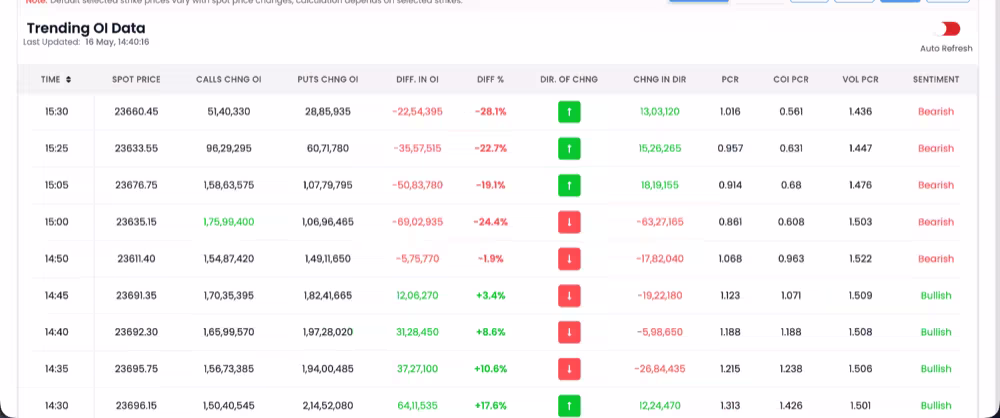Click green up arrow in 14:30 row
The height and width of the screenshot is (418, 1000).
(x=569, y=406)
